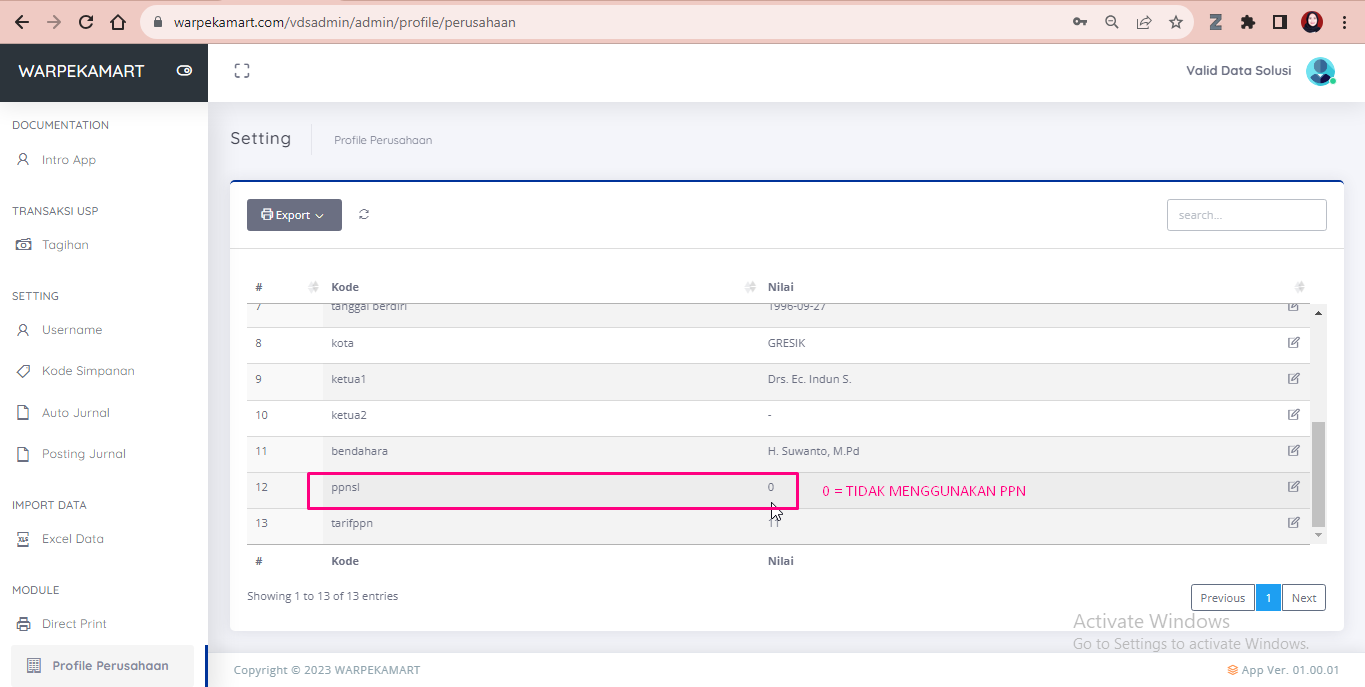The width and height of the screenshot is (1365, 687).
Task: Open Chrome three-dot menu
Action: [1344, 22]
